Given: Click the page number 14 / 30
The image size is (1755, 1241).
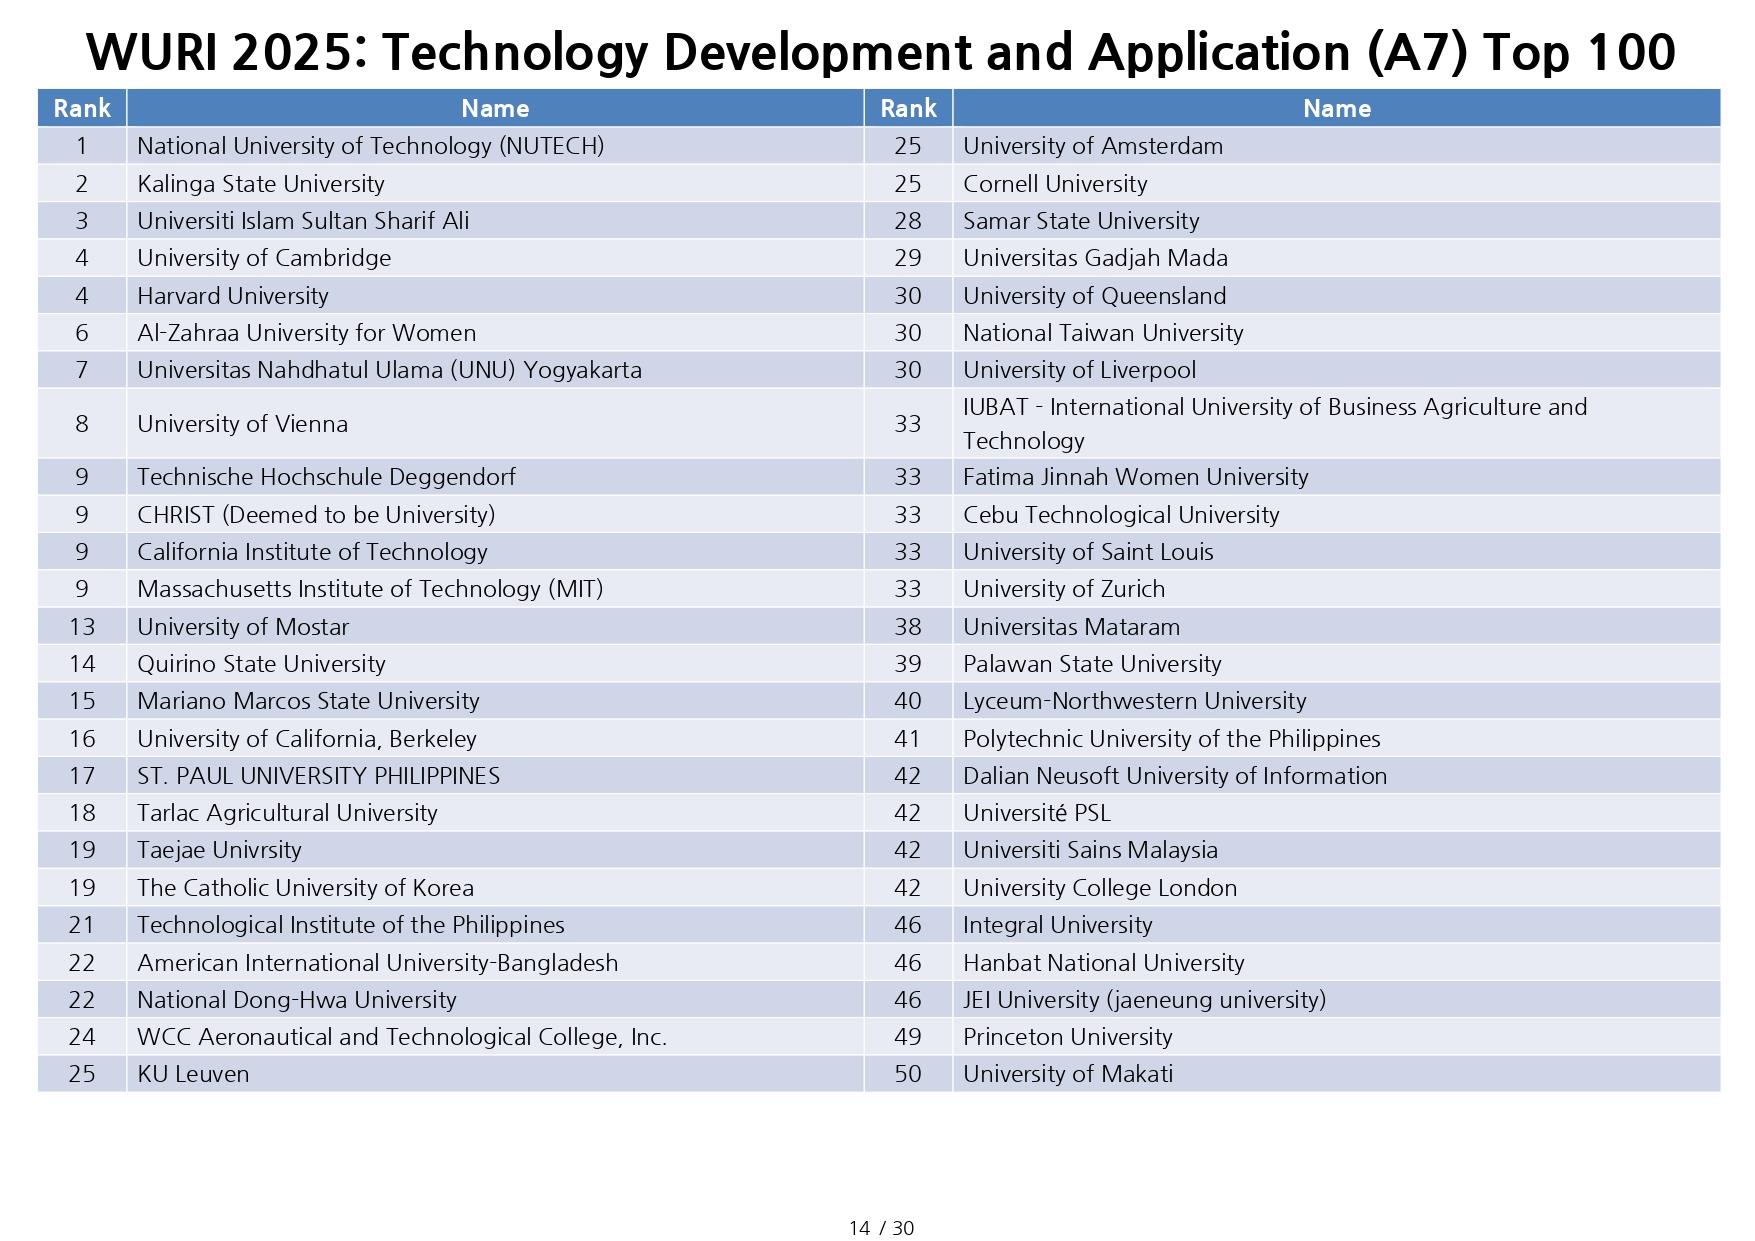Looking at the screenshot, I should (881, 1228).
